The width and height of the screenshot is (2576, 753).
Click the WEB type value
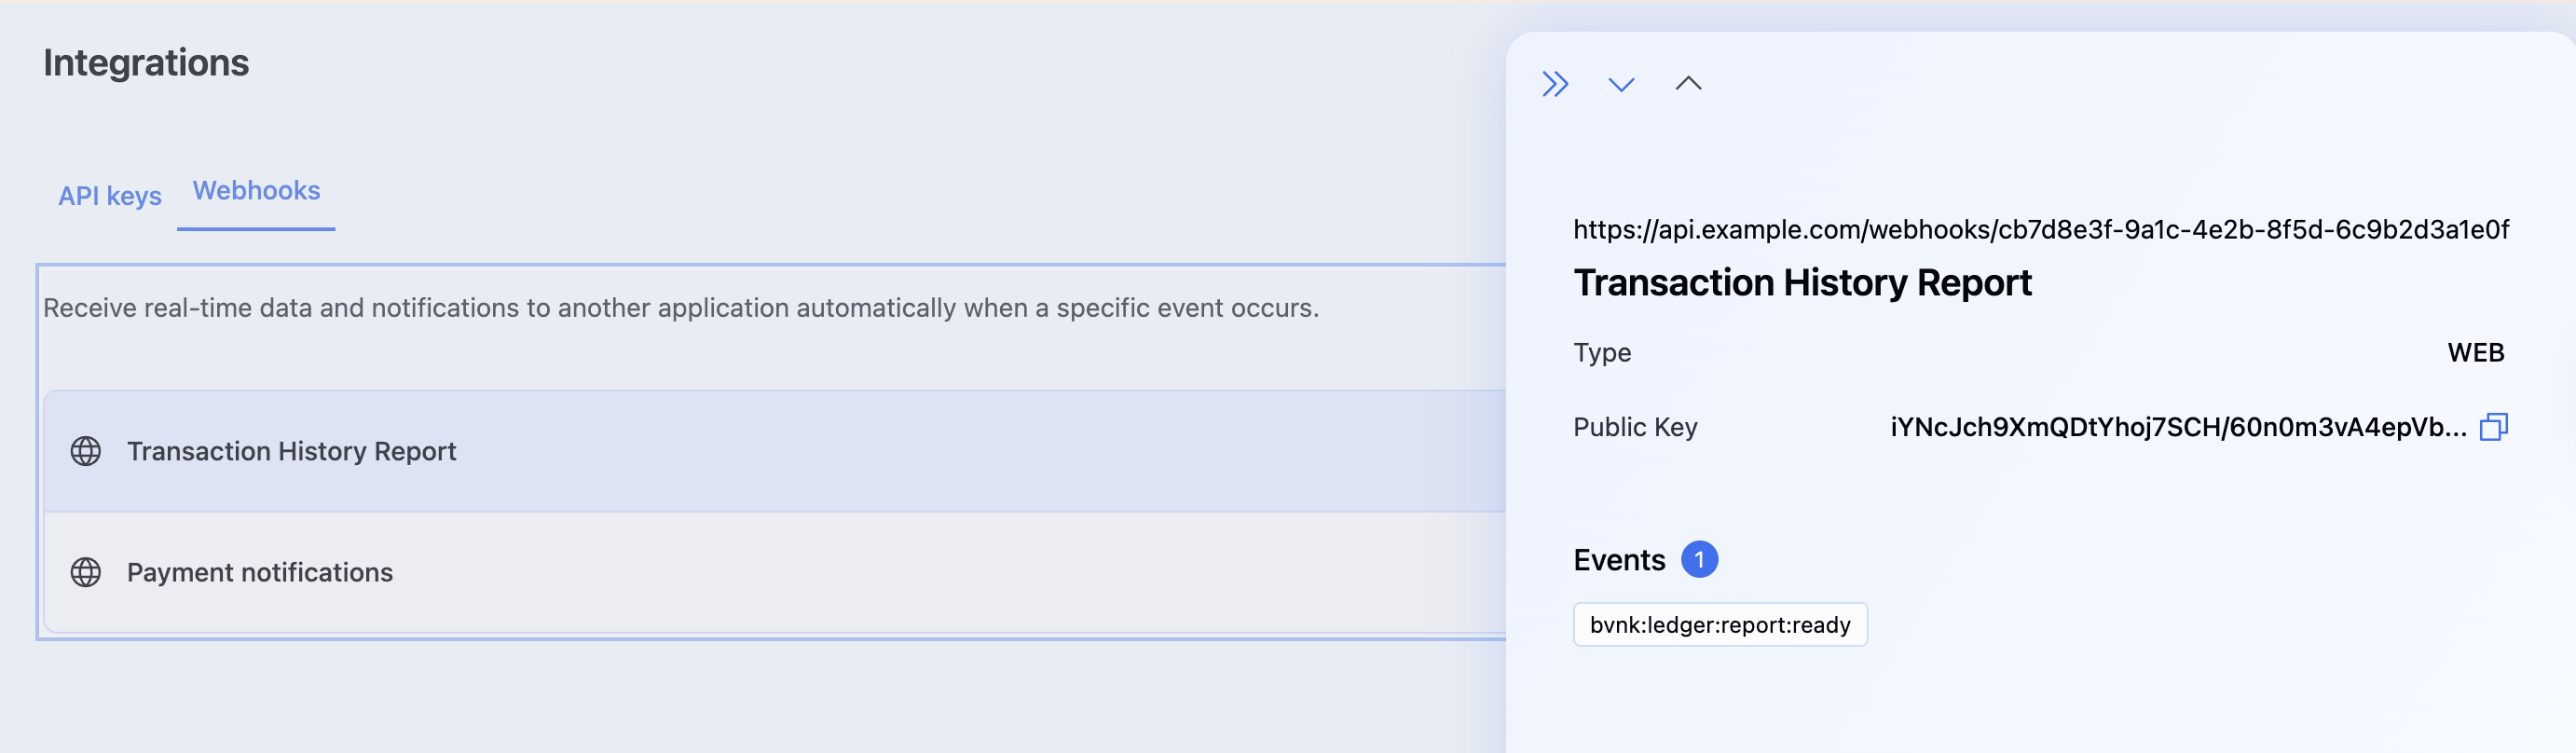(2475, 352)
